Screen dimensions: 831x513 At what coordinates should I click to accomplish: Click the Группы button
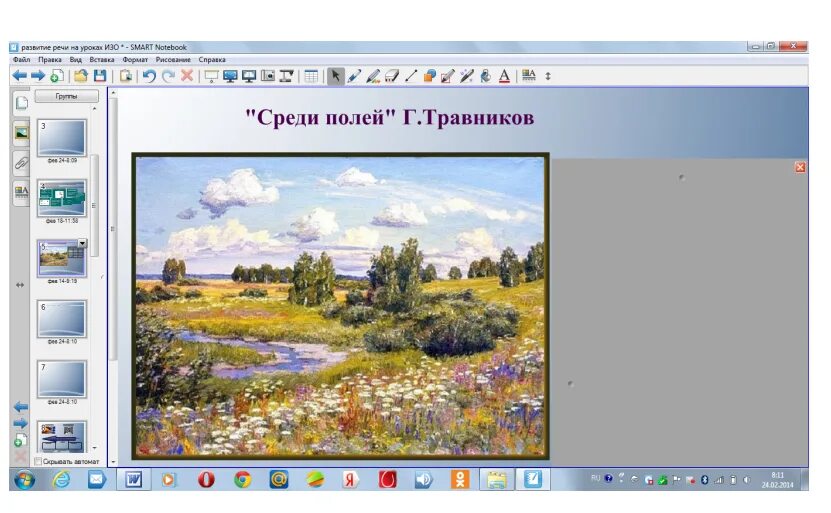[x=66, y=96]
